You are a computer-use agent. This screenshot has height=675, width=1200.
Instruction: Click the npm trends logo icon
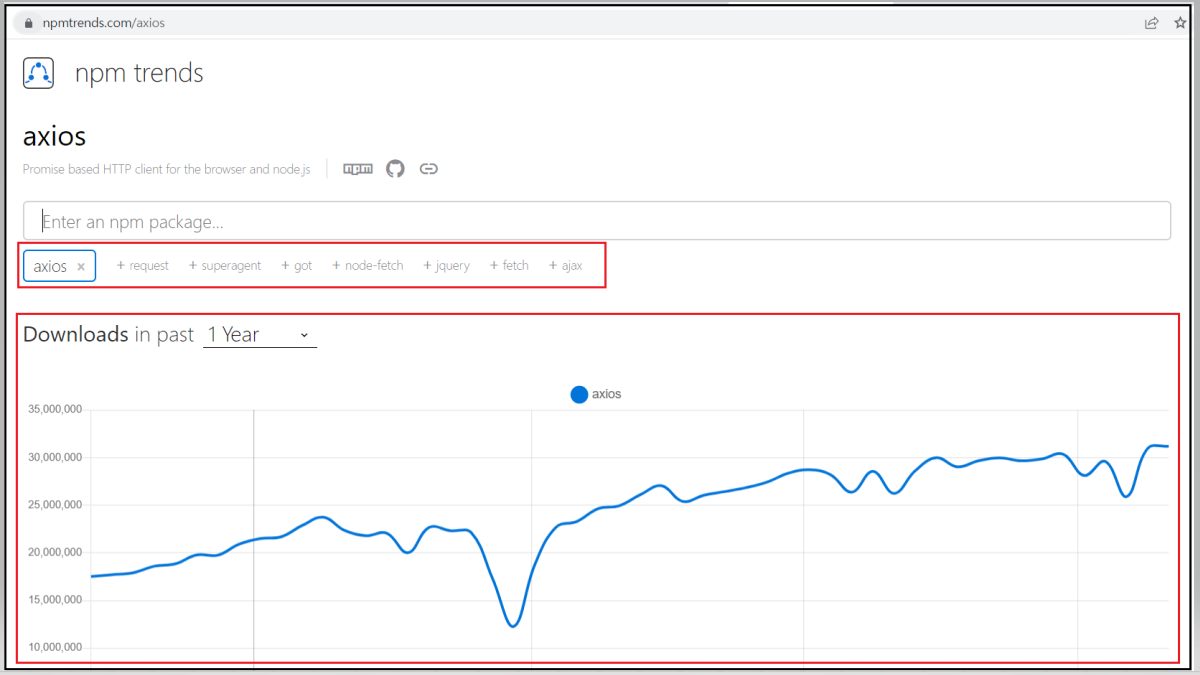(x=38, y=73)
